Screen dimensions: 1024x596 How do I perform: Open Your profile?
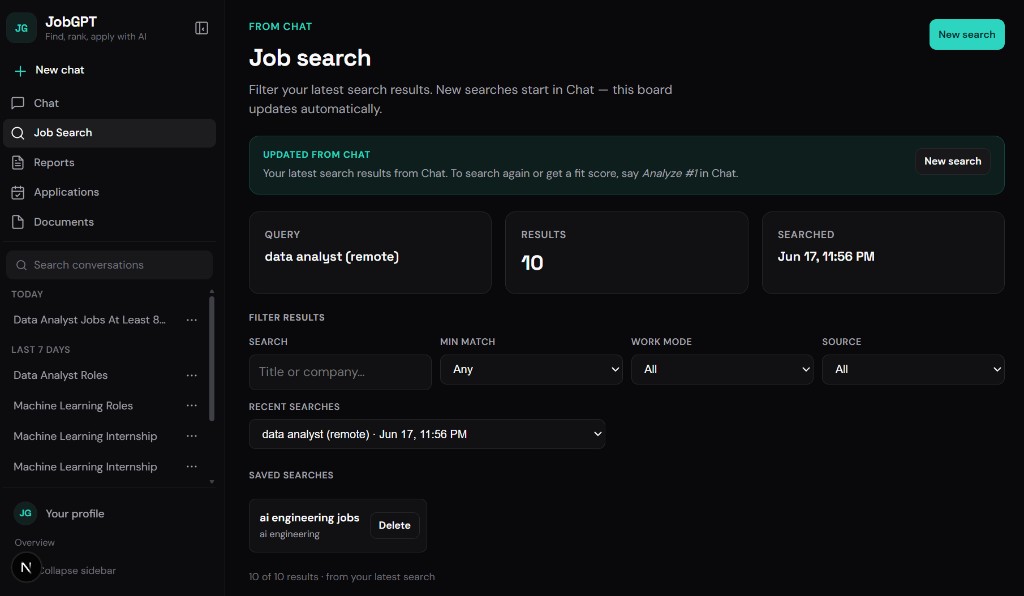(x=75, y=514)
